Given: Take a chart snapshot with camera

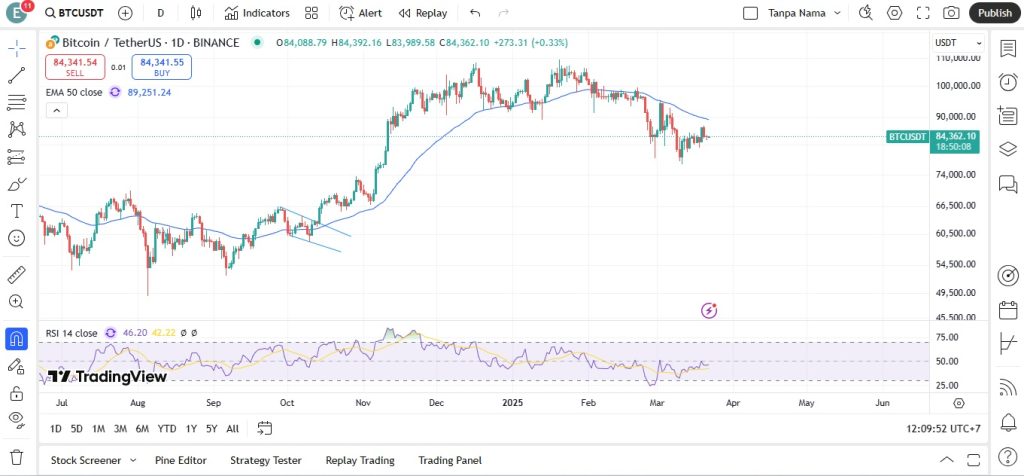Looking at the screenshot, I should [x=952, y=13].
